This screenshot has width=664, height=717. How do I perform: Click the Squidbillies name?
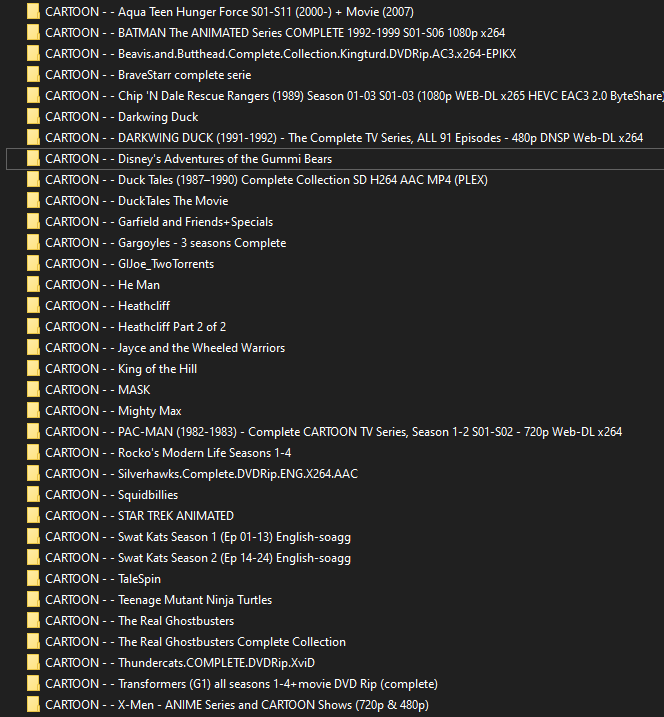pyautogui.click(x=112, y=495)
